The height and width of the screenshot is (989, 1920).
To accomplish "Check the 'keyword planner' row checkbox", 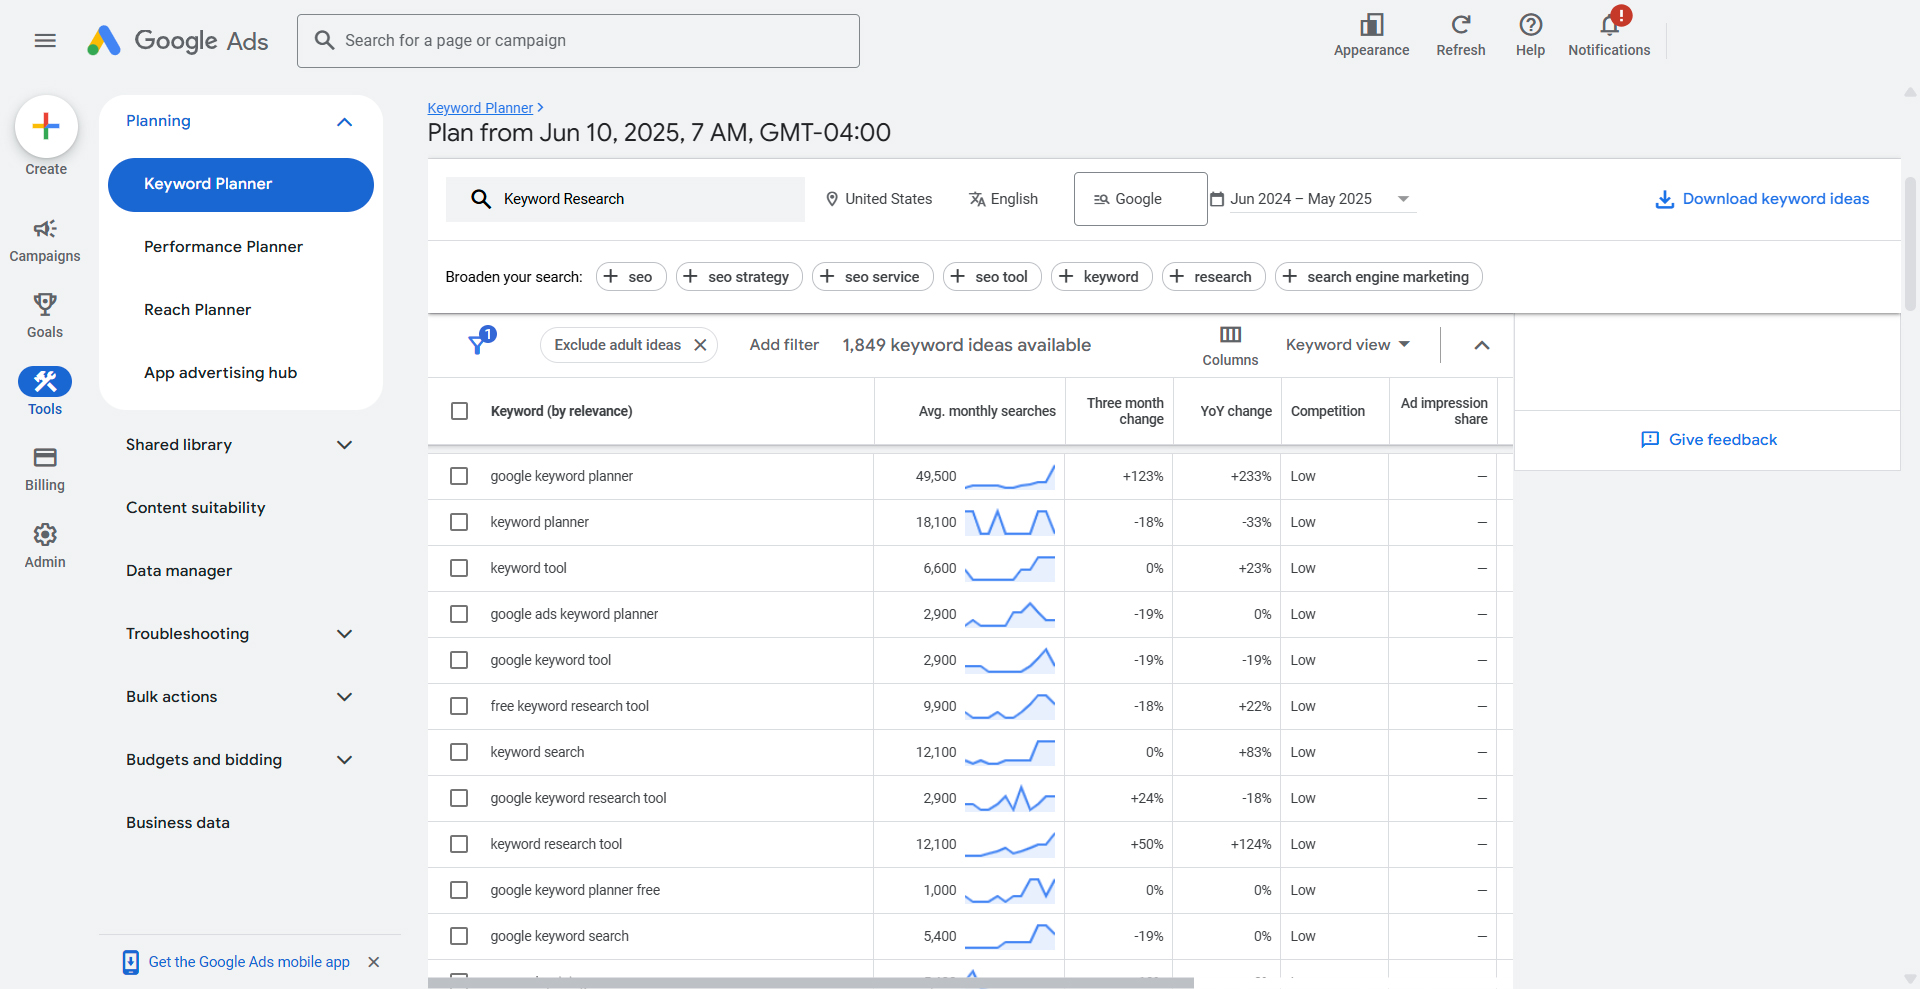I will pos(459,522).
